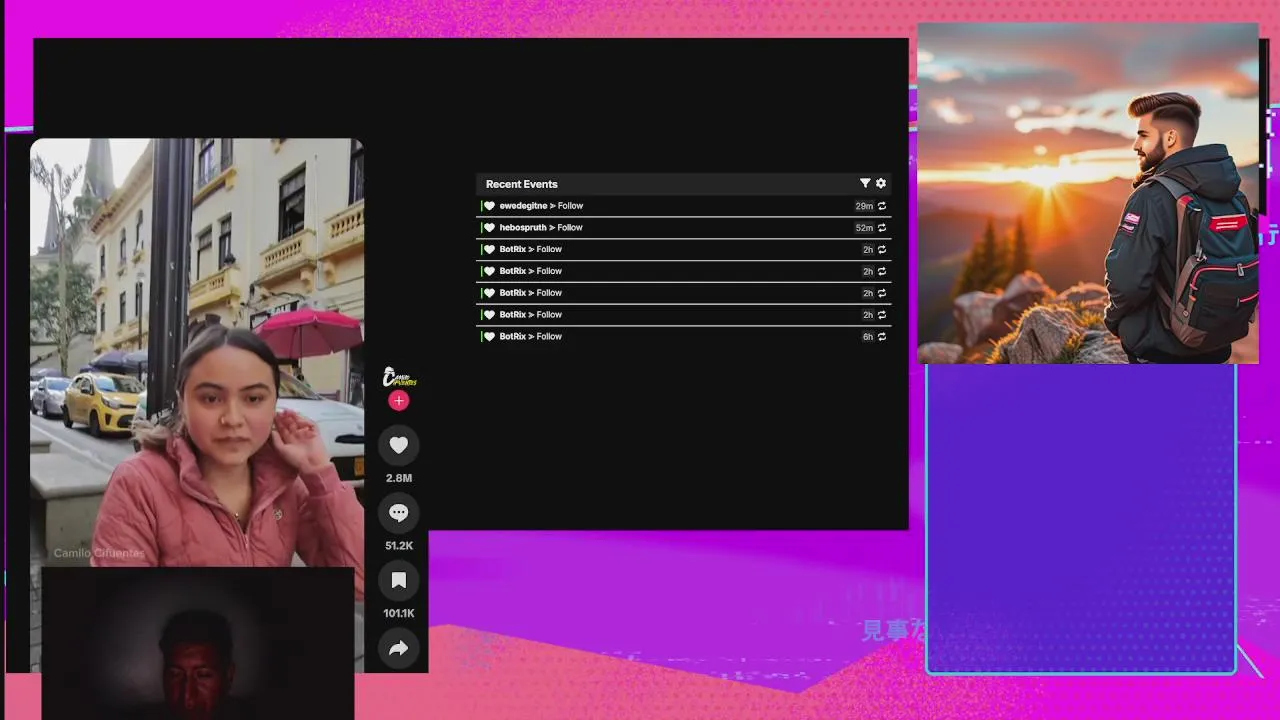1280x720 pixels.
Task: Replay the hebospruth follow event
Action: pos(882,228)
